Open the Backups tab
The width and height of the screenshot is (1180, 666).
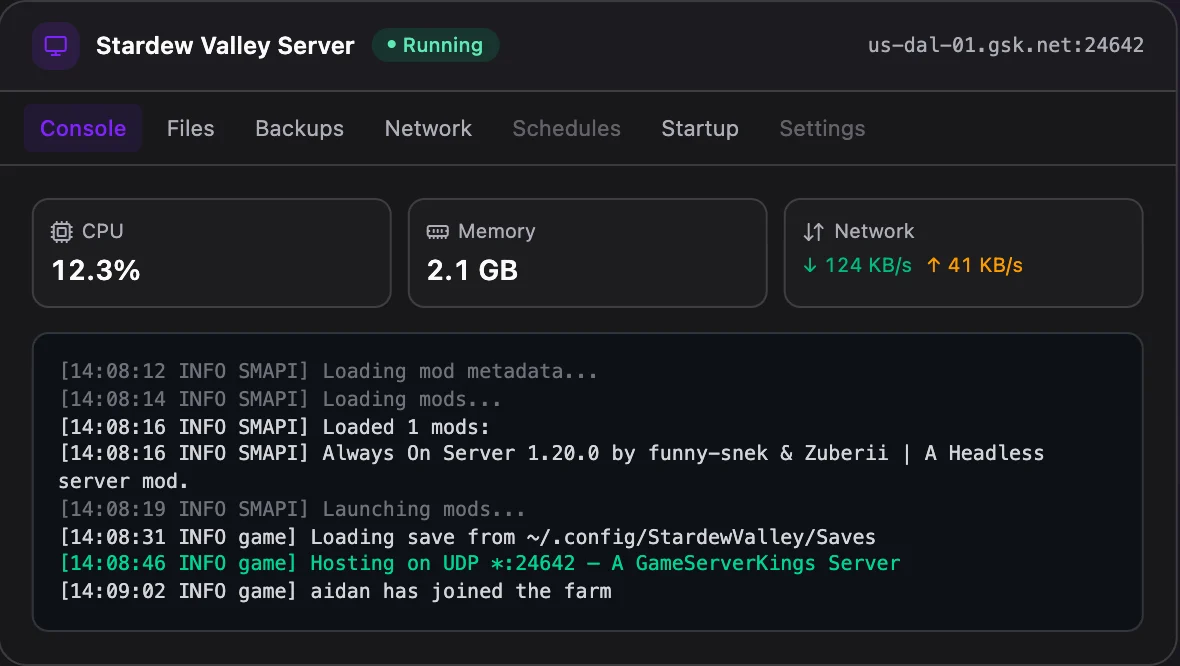[300, 129]
